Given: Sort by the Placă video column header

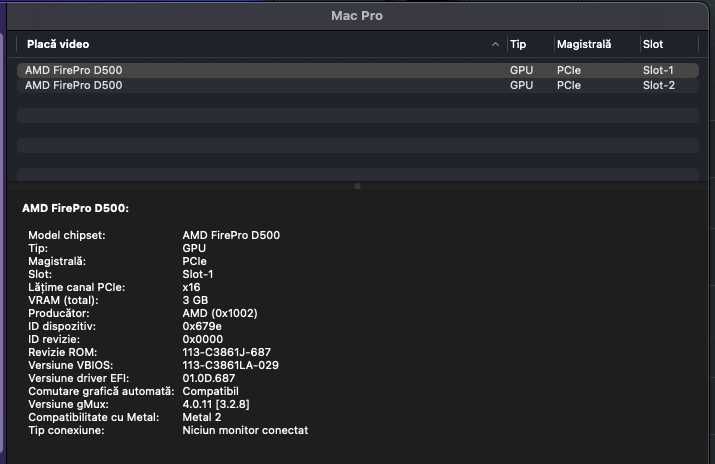Looking at the screenshot, I should pyautogui.click(x=261, y=44).
